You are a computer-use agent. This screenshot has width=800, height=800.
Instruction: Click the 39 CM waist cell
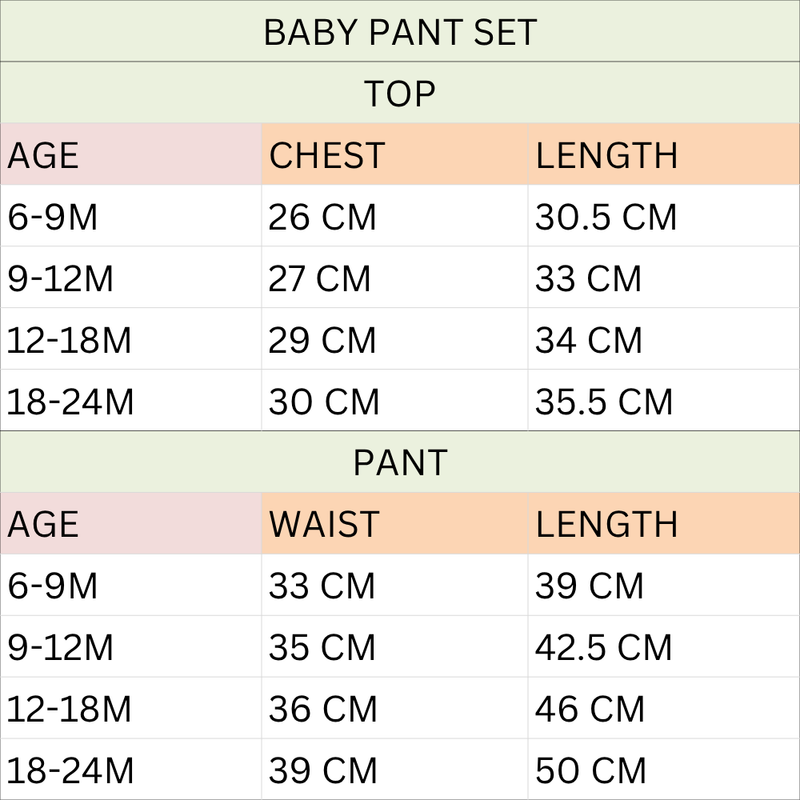(395, 769)
